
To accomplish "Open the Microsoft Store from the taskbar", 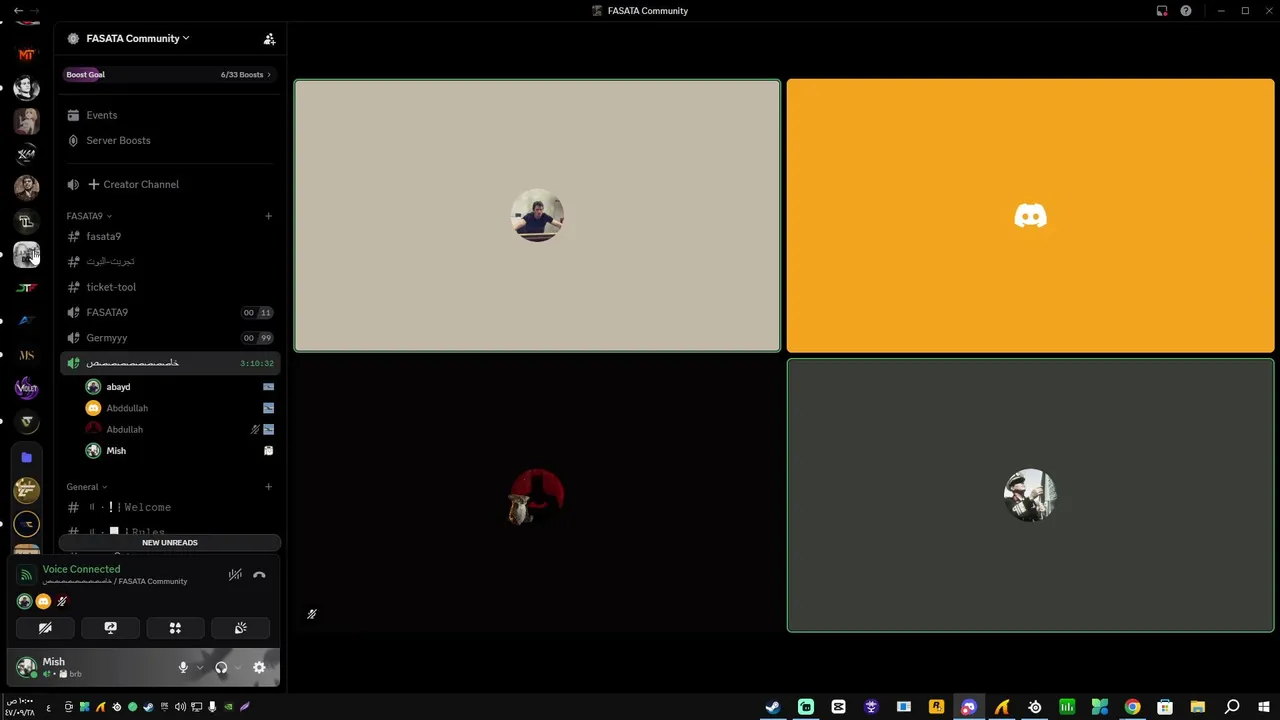I will [x=1165, y=707].
